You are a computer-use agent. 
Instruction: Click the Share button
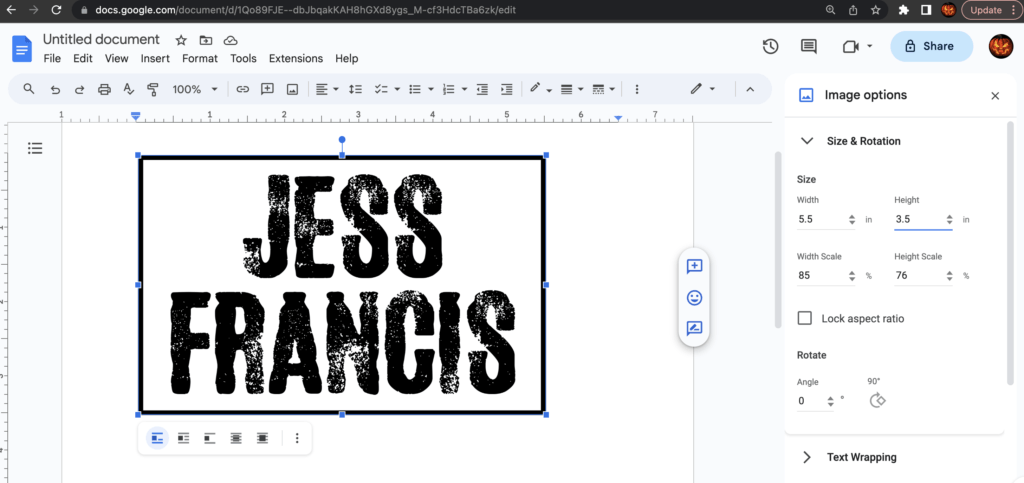point(930,46)
